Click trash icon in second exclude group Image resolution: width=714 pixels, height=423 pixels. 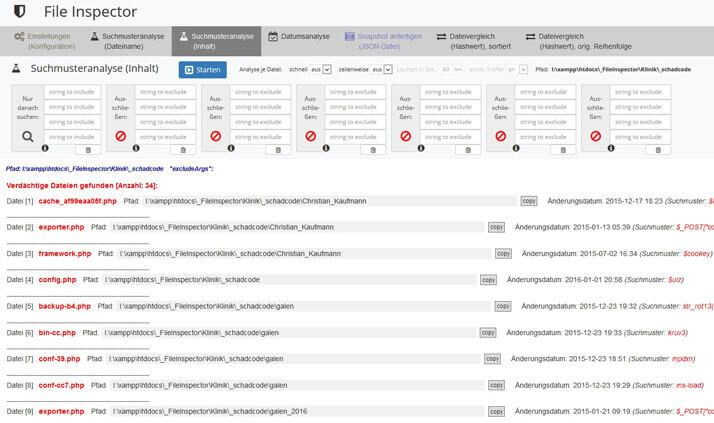point(278,150)
